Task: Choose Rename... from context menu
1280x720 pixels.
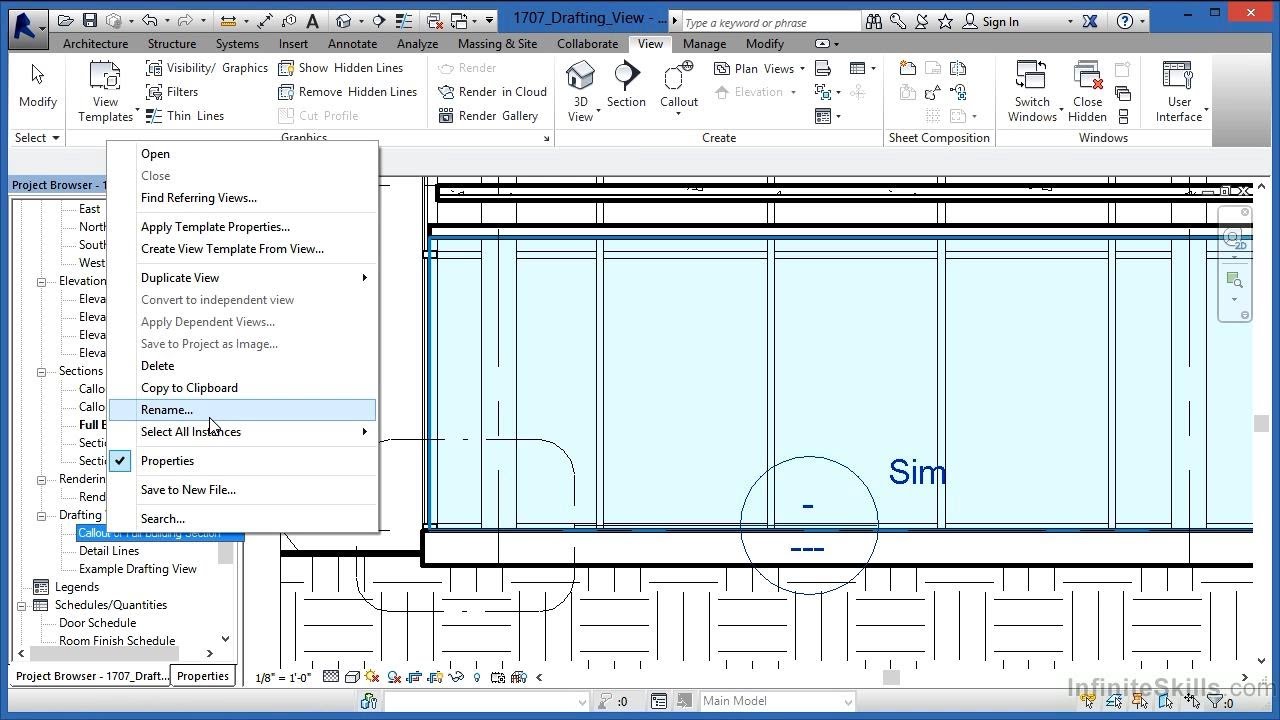Action: click(x=243, y=410)
